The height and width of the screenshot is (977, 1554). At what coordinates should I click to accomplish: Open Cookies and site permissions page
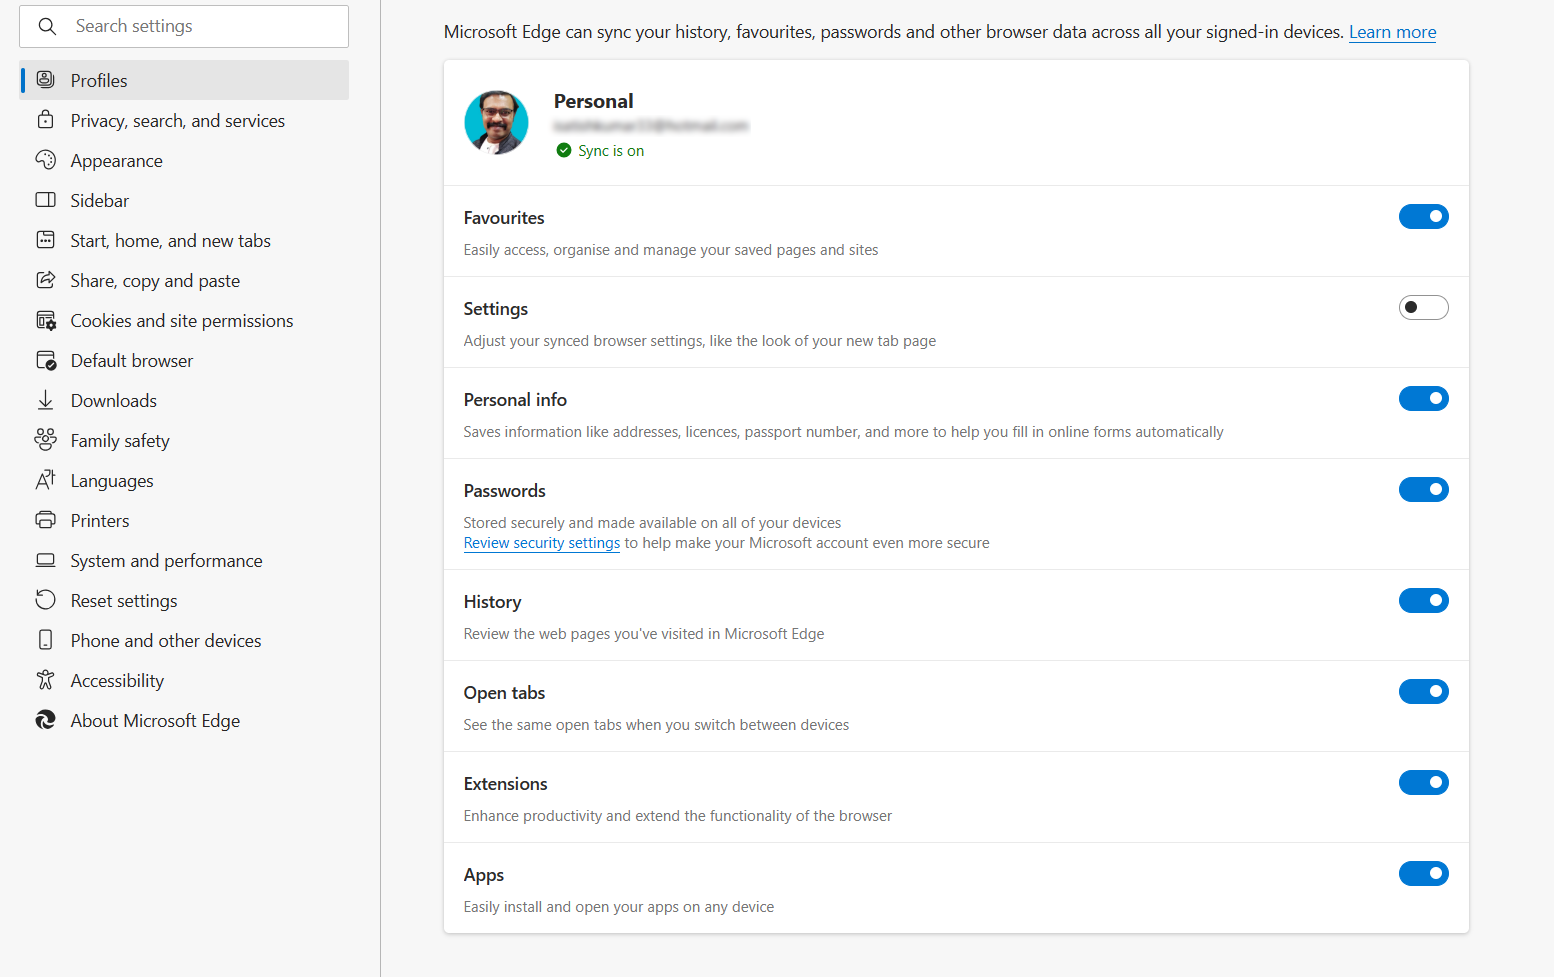[182, 321]
